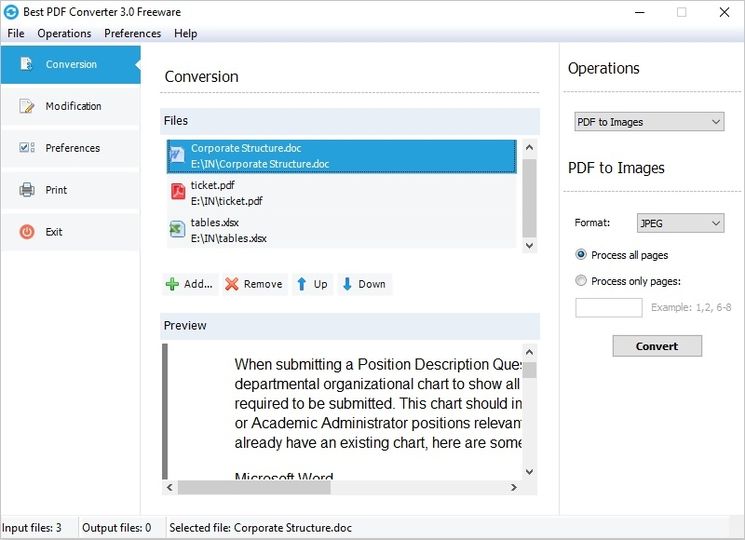Open Preferences in the sidebar

tap(71, 148)
